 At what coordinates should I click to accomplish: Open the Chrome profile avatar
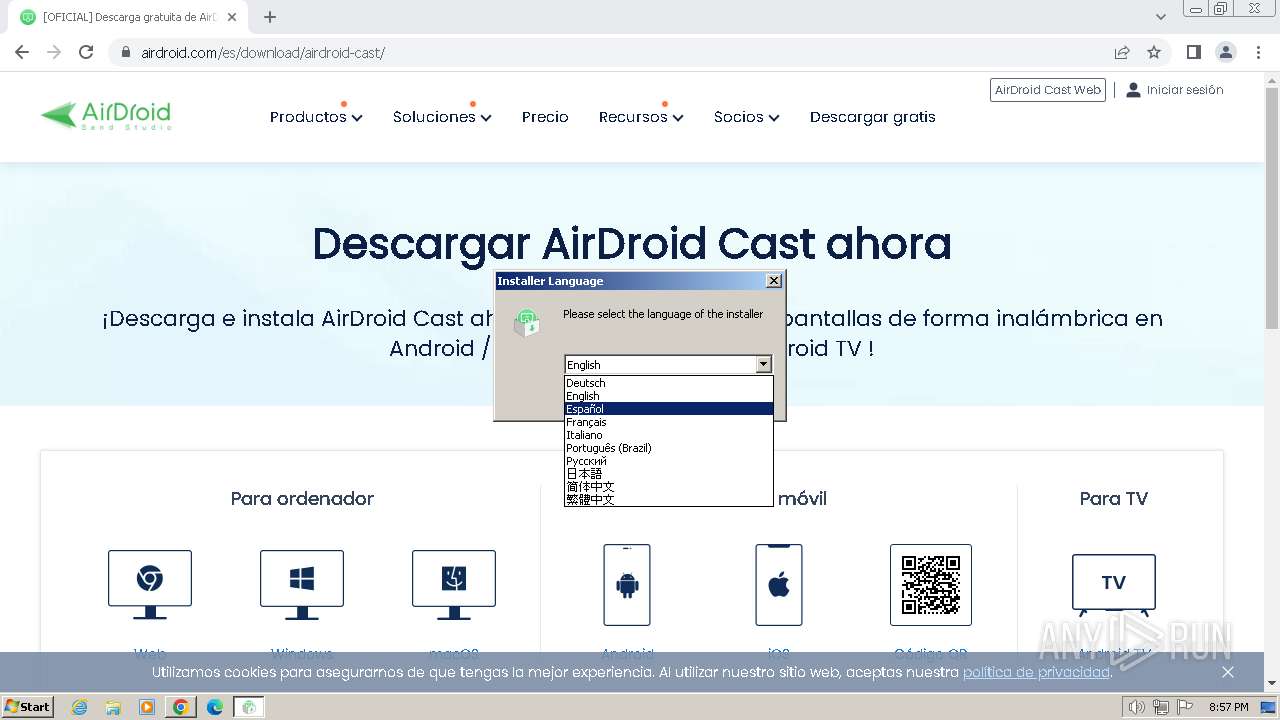tap(1225, 52)
